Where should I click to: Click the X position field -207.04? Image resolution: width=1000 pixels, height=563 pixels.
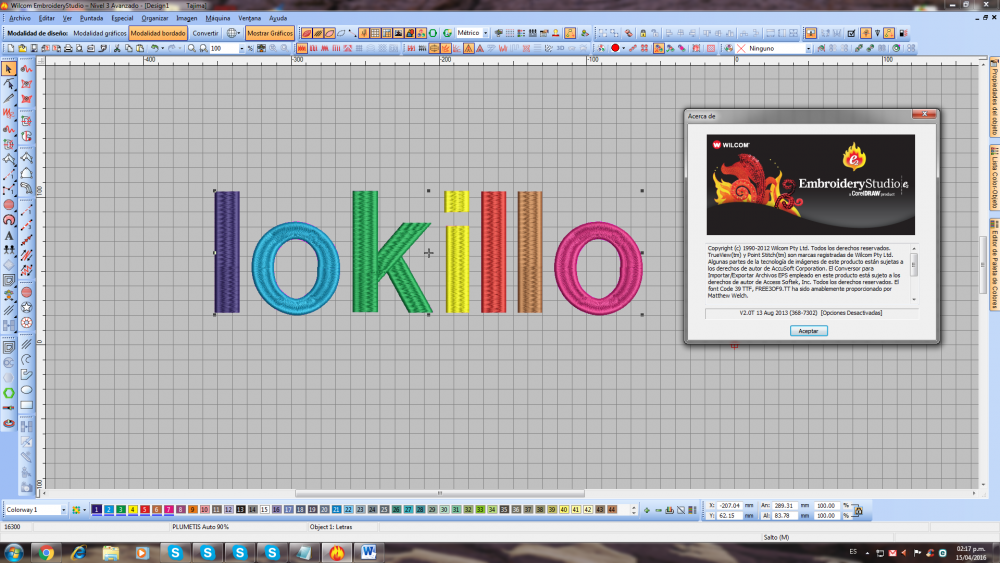(x=729, y=506)
